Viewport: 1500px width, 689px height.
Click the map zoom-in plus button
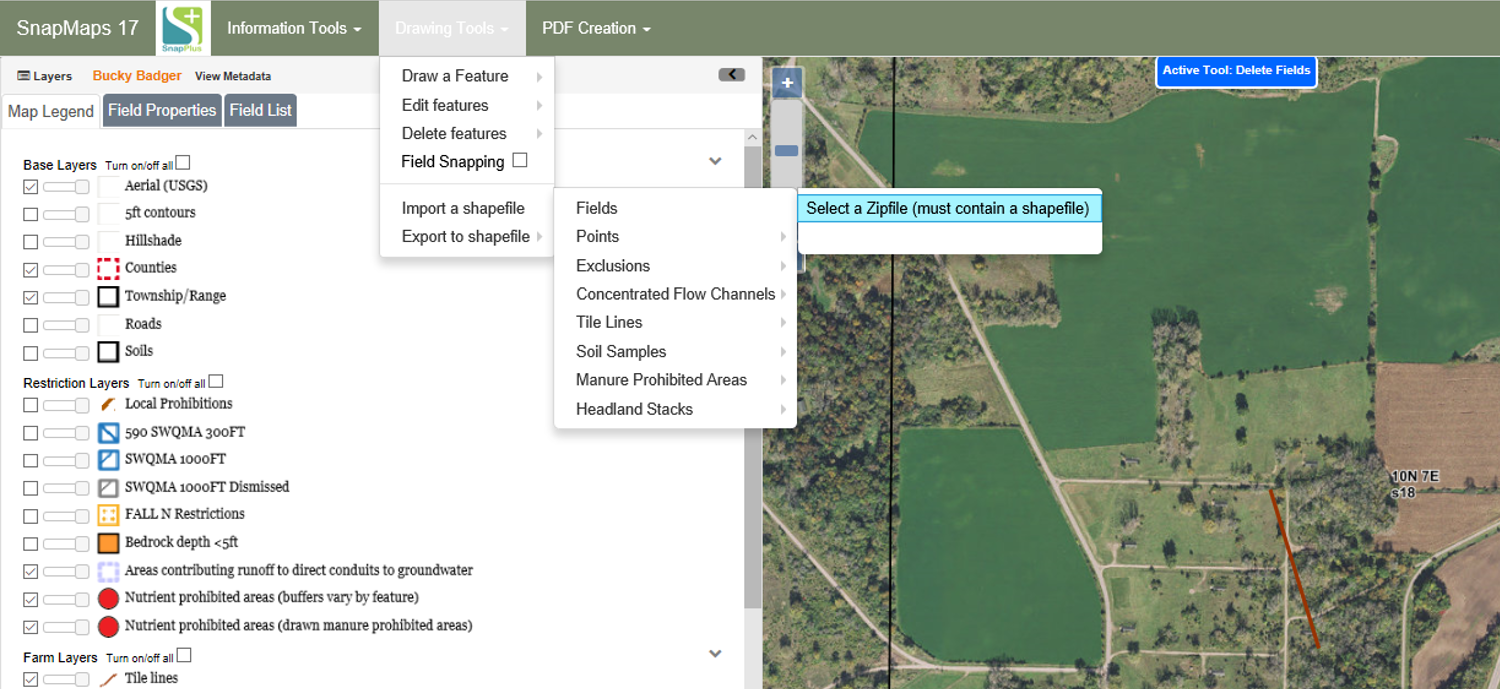[x=787, y=83]
